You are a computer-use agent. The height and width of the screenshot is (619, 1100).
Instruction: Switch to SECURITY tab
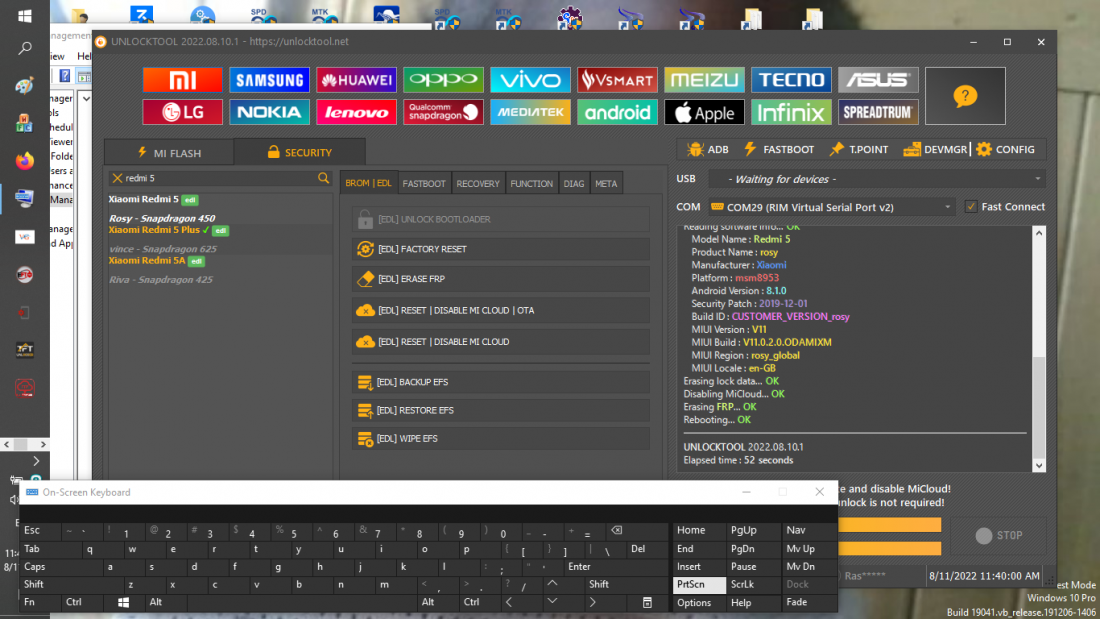[300, 152]
